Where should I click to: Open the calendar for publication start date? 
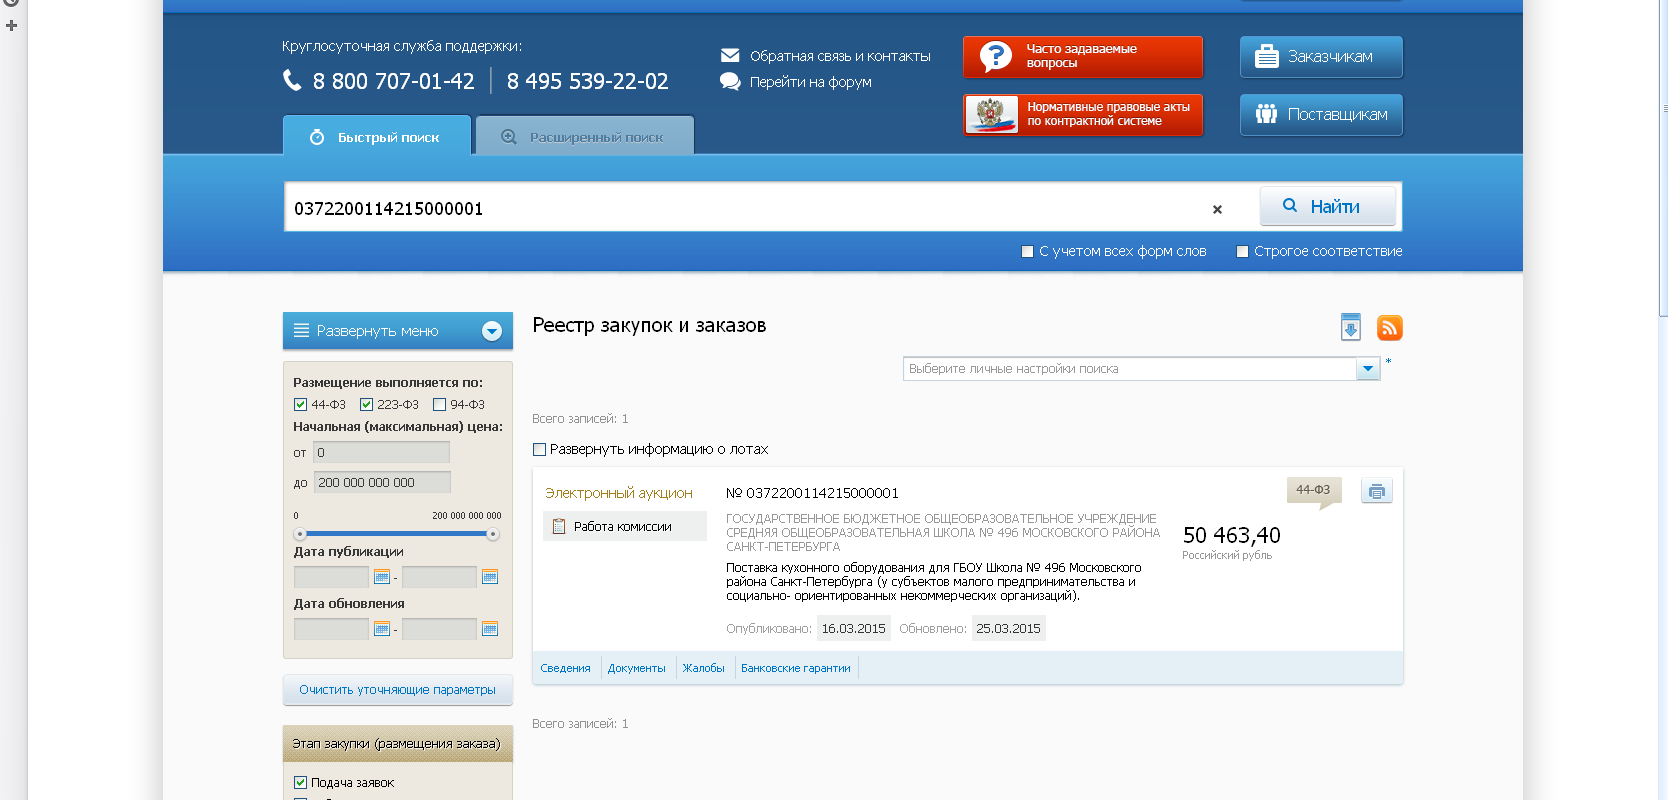click(x=381, y=577)
